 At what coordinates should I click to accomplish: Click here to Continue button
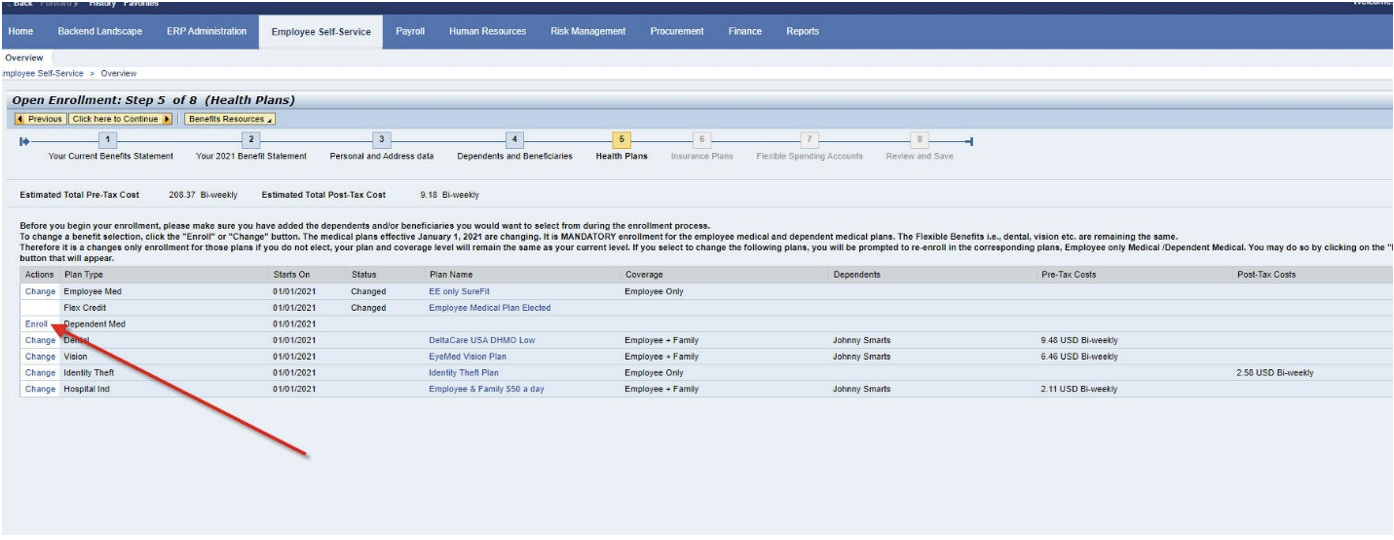click(x=123, y=119)
